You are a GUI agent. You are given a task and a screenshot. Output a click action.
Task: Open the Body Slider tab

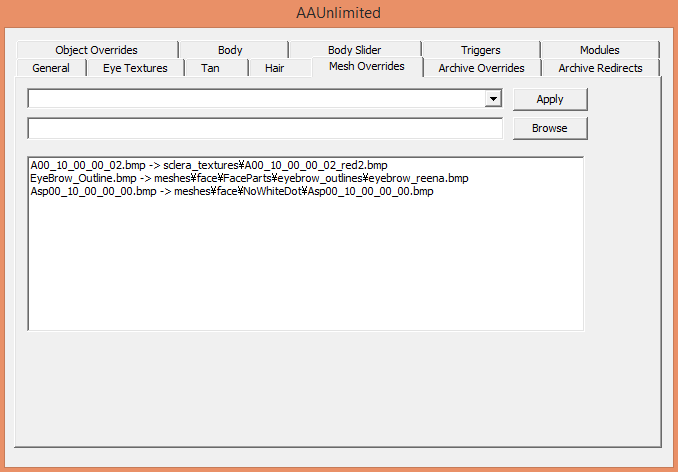tap(355, 50)
